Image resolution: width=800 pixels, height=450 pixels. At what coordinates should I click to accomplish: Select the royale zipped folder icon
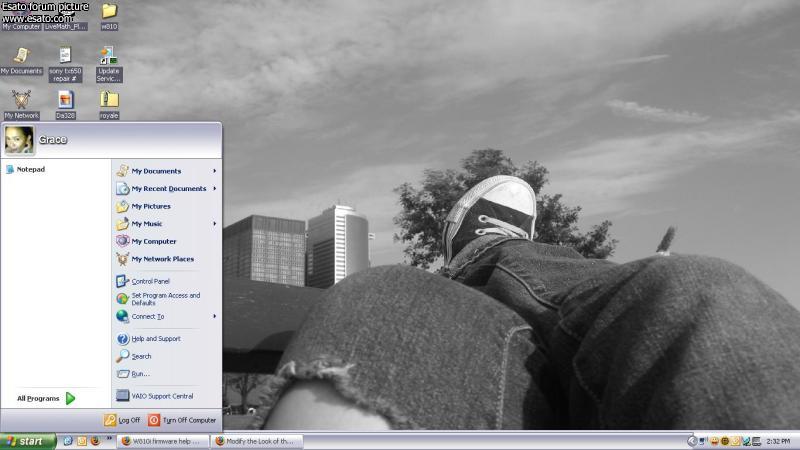click(x=109, y=105)
